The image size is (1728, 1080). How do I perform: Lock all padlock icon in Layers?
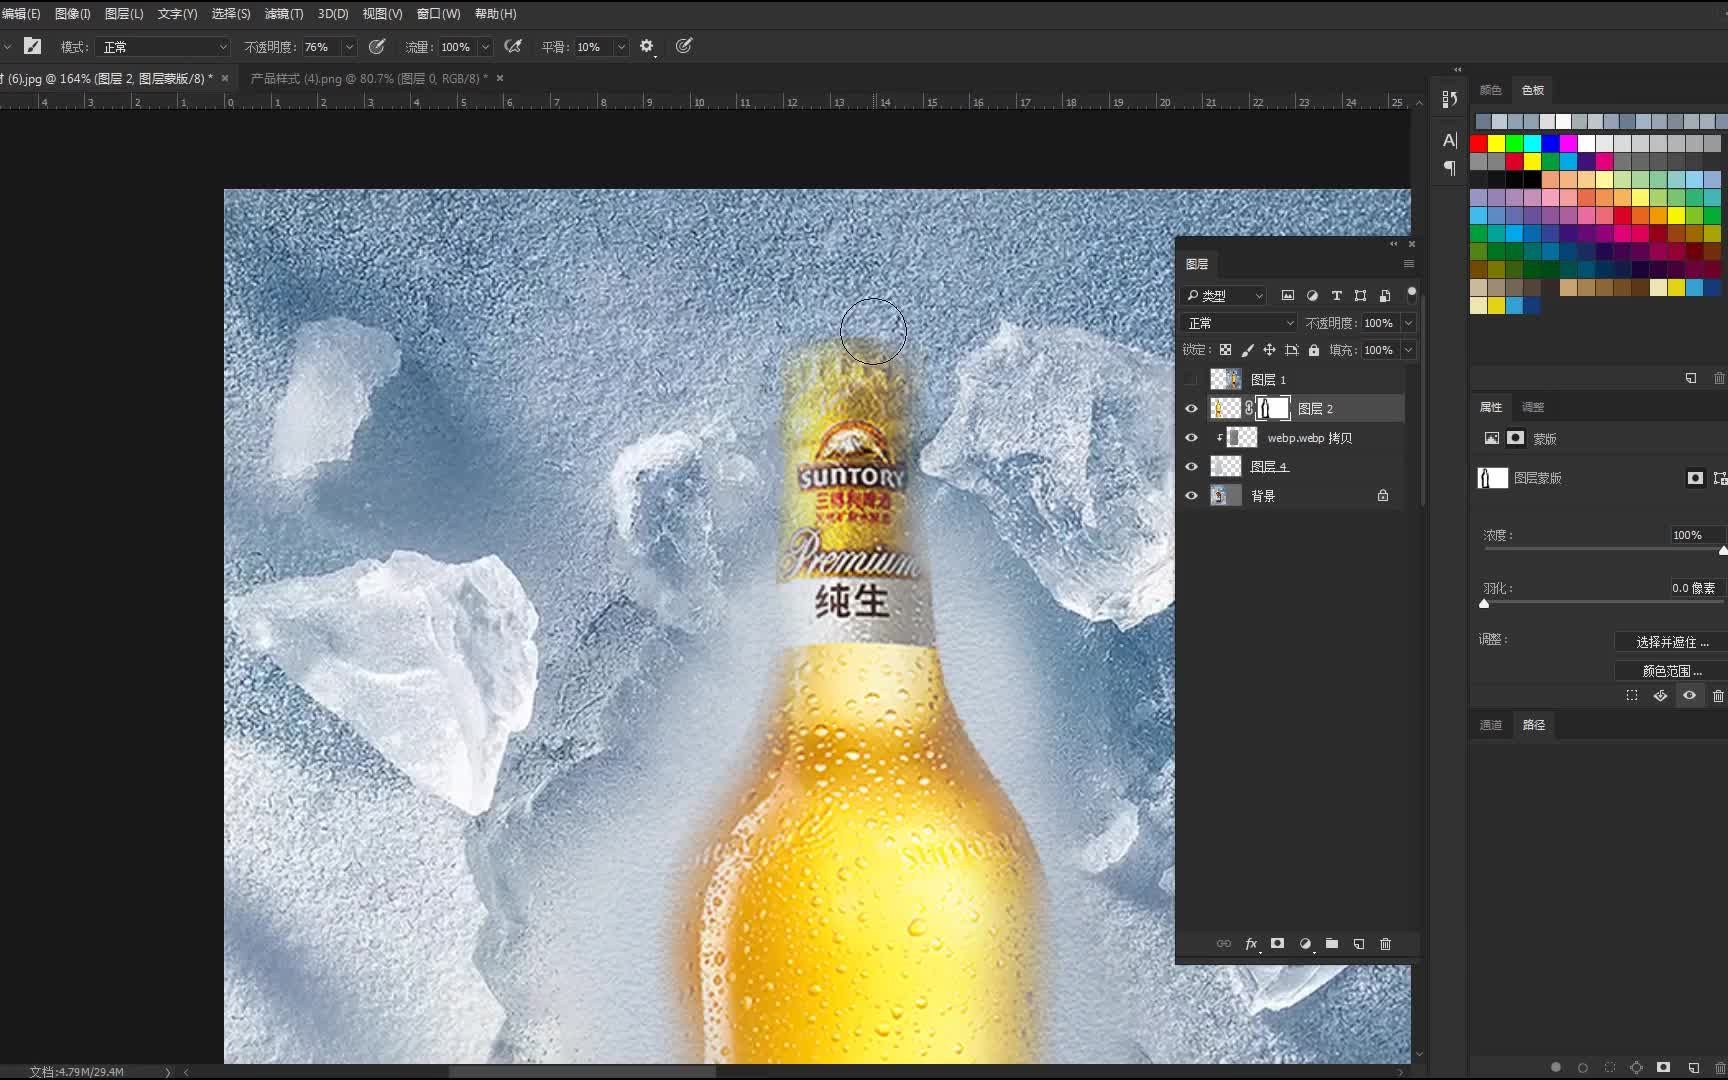point(1314,350)
